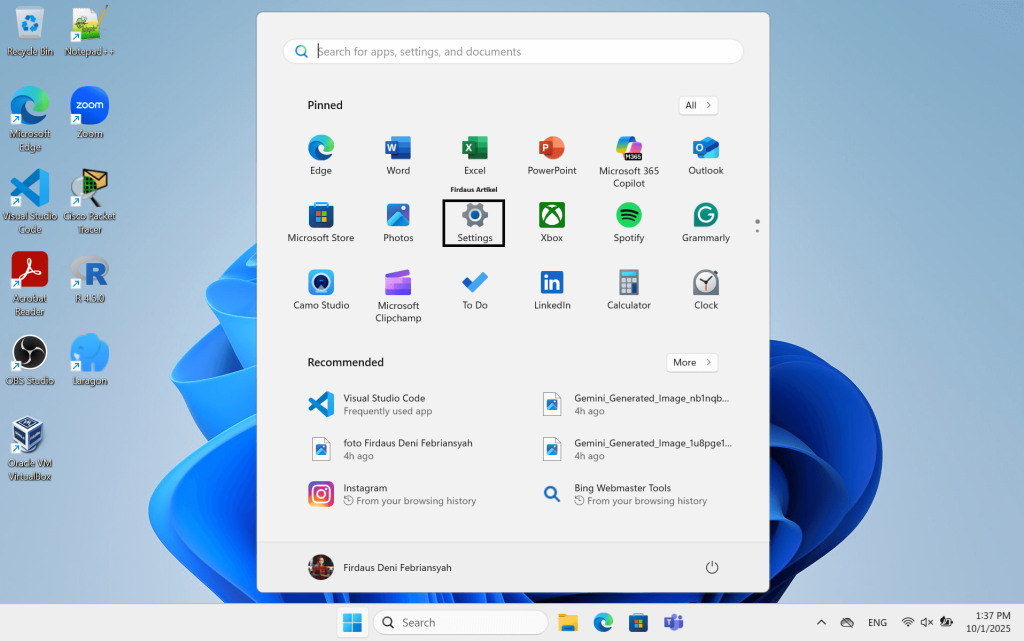Screen dimensions: 1024x641
Task: Expand More recommended items
Action: point(692,362)
